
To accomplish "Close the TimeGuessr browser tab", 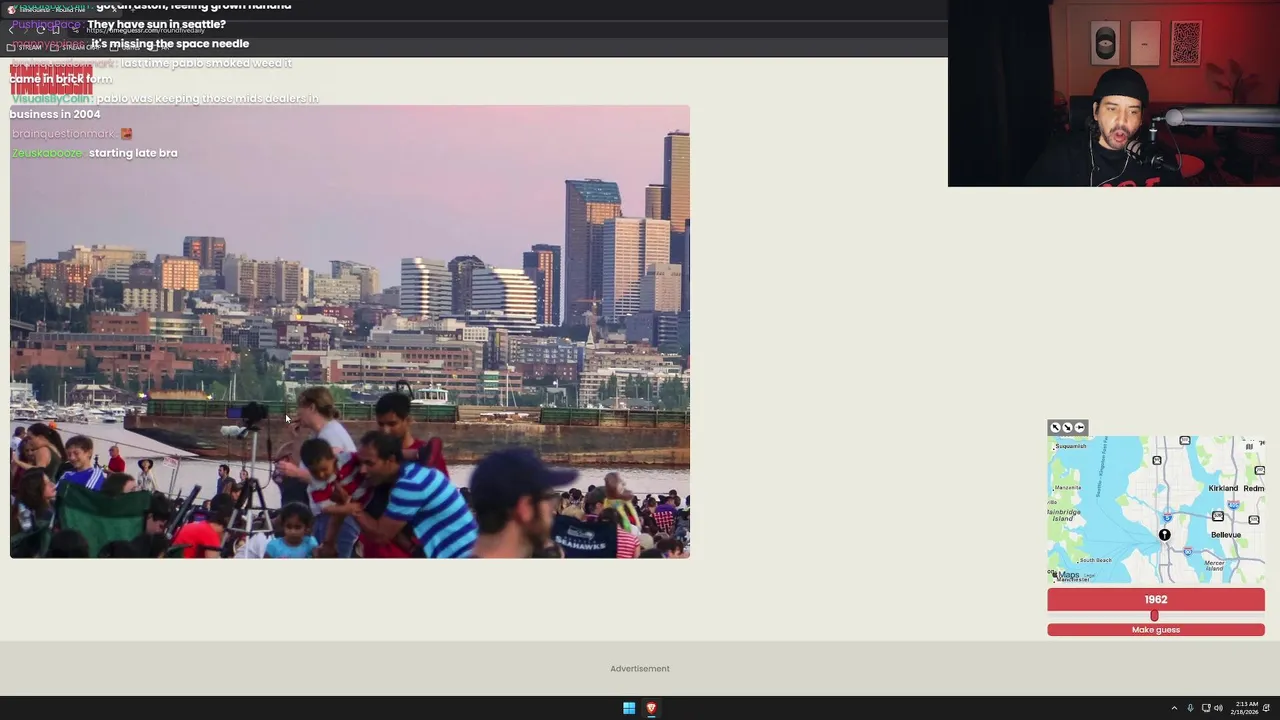I will (114, 10).
